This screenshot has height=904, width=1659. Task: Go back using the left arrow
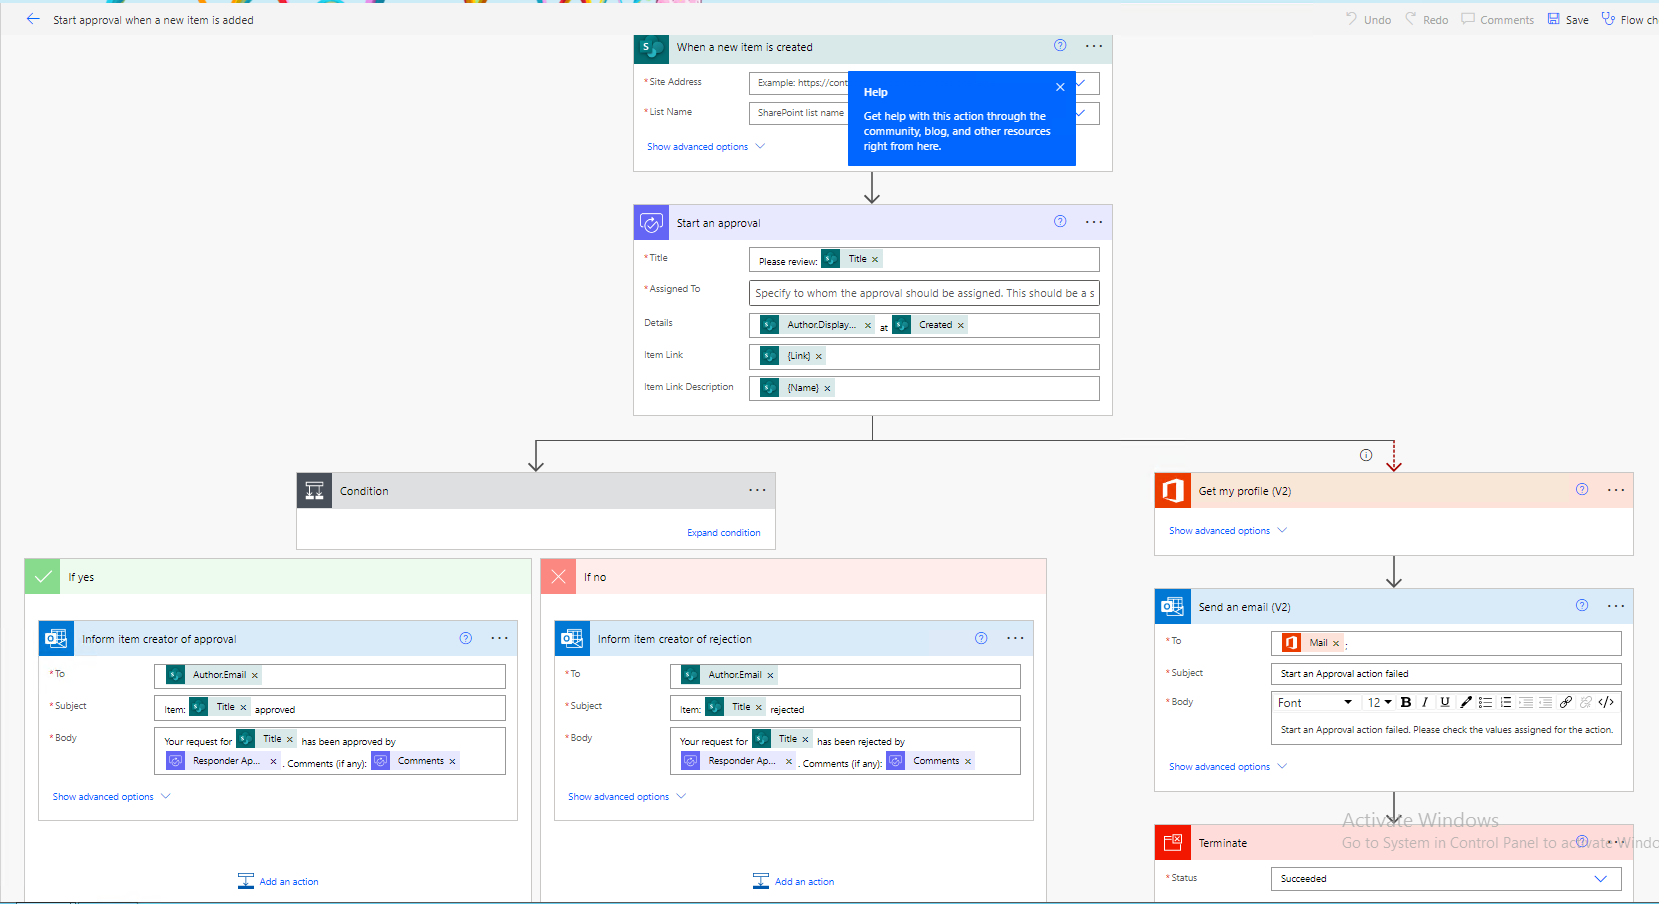pyautogui.click(x=33, y=19)
